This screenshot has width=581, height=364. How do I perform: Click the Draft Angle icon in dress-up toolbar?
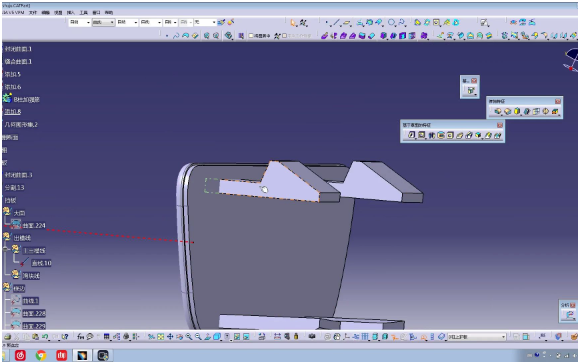517,111
